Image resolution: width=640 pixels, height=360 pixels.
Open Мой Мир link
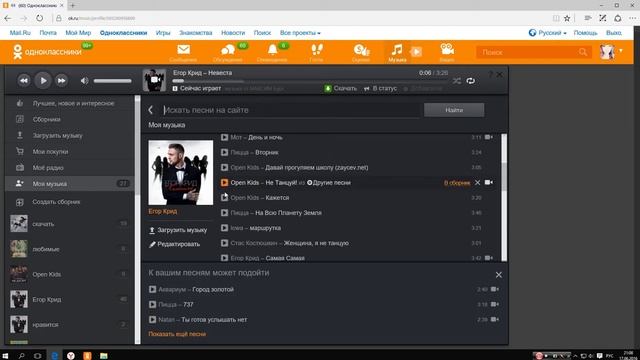pos(78,33)
